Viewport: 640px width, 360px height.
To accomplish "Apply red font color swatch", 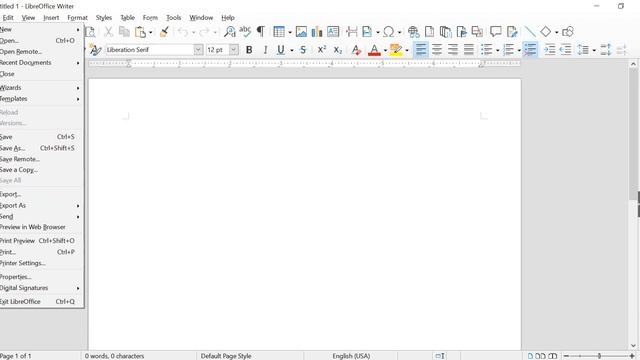I will click(x=374, y=50).
